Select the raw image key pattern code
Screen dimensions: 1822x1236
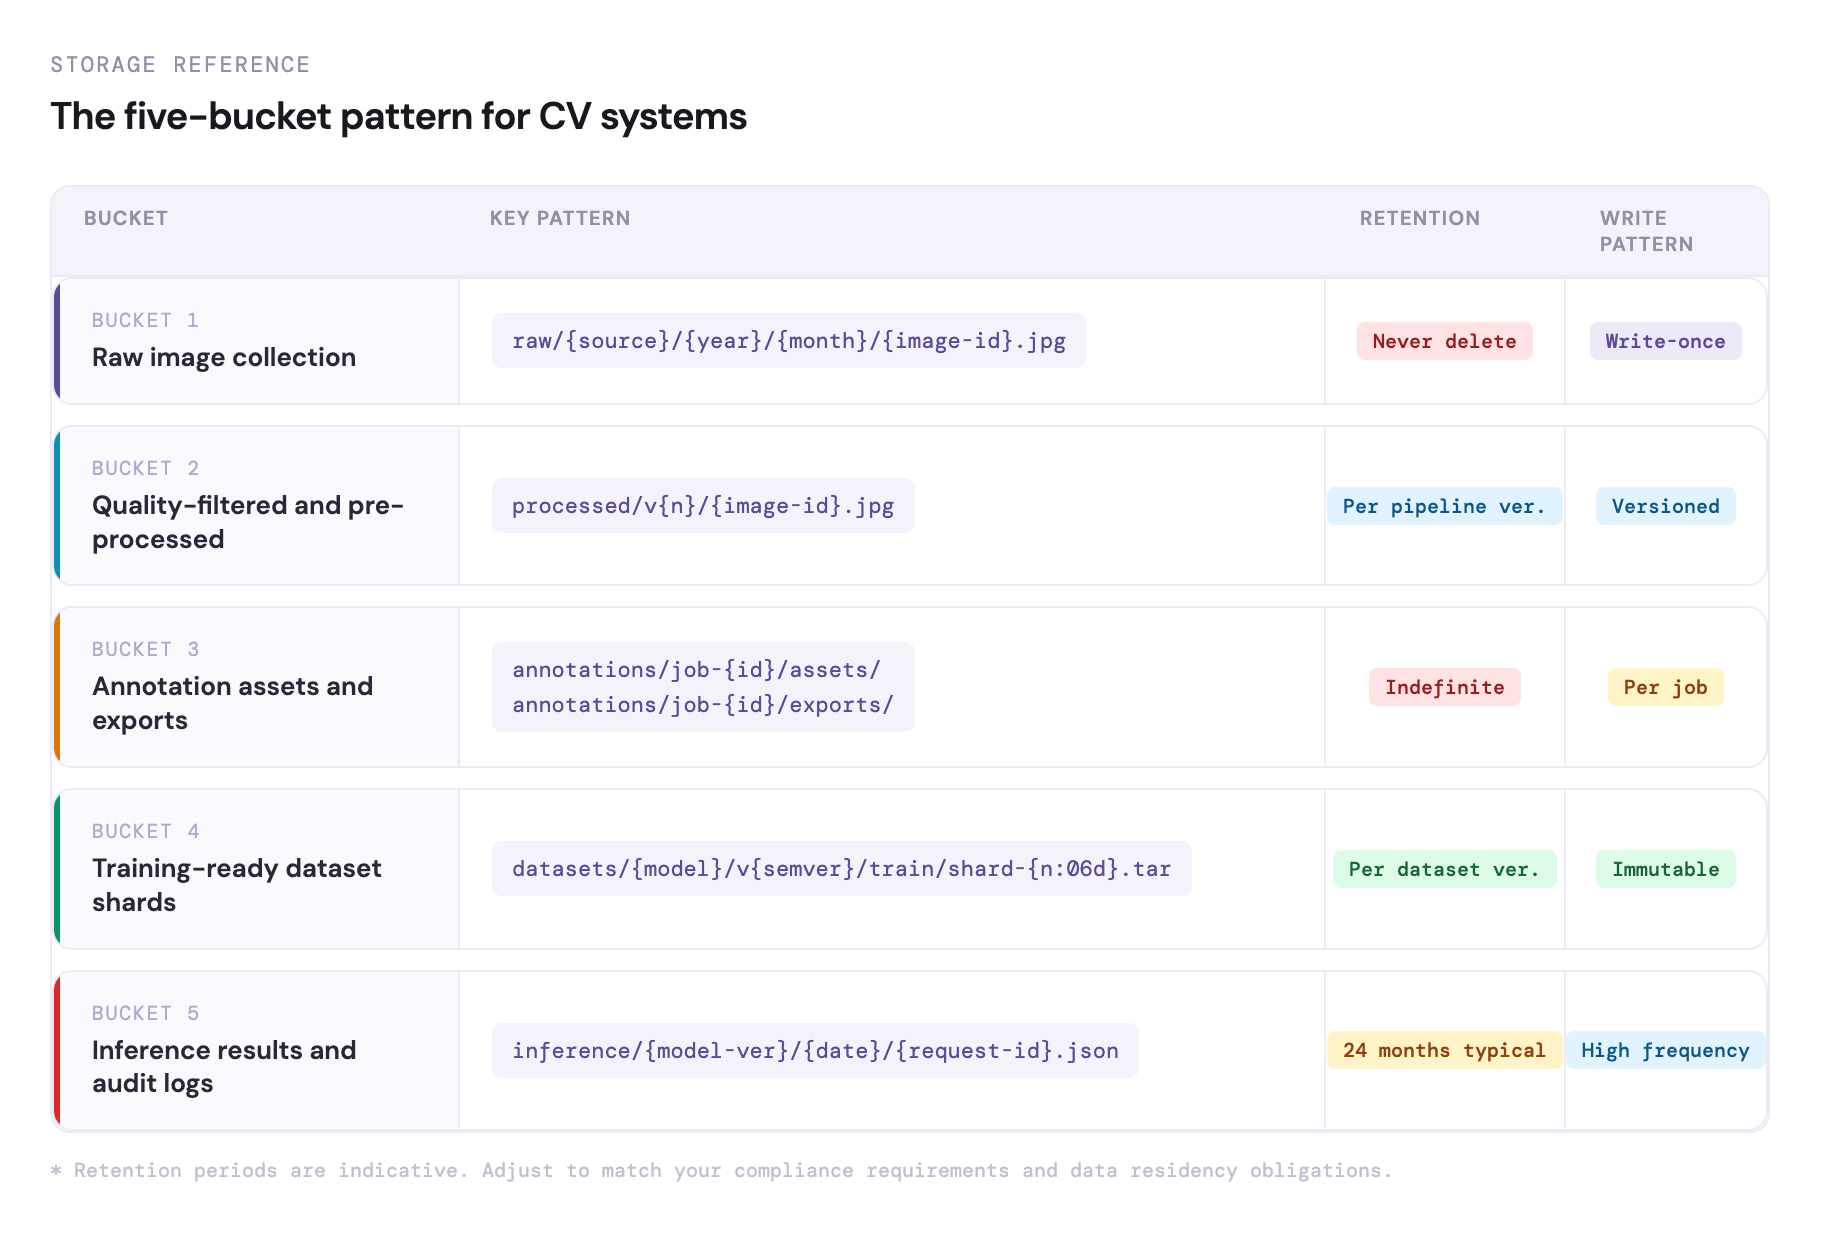788,342
